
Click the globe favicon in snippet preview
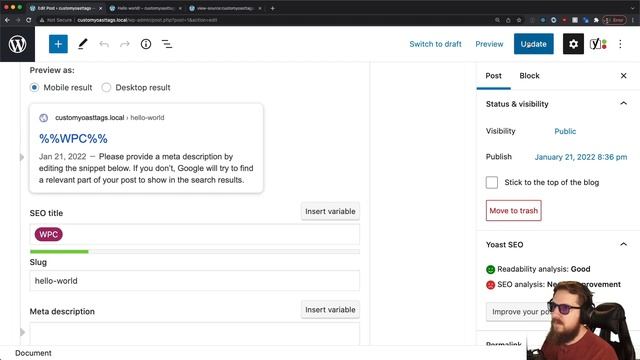[x=43, y=118]
